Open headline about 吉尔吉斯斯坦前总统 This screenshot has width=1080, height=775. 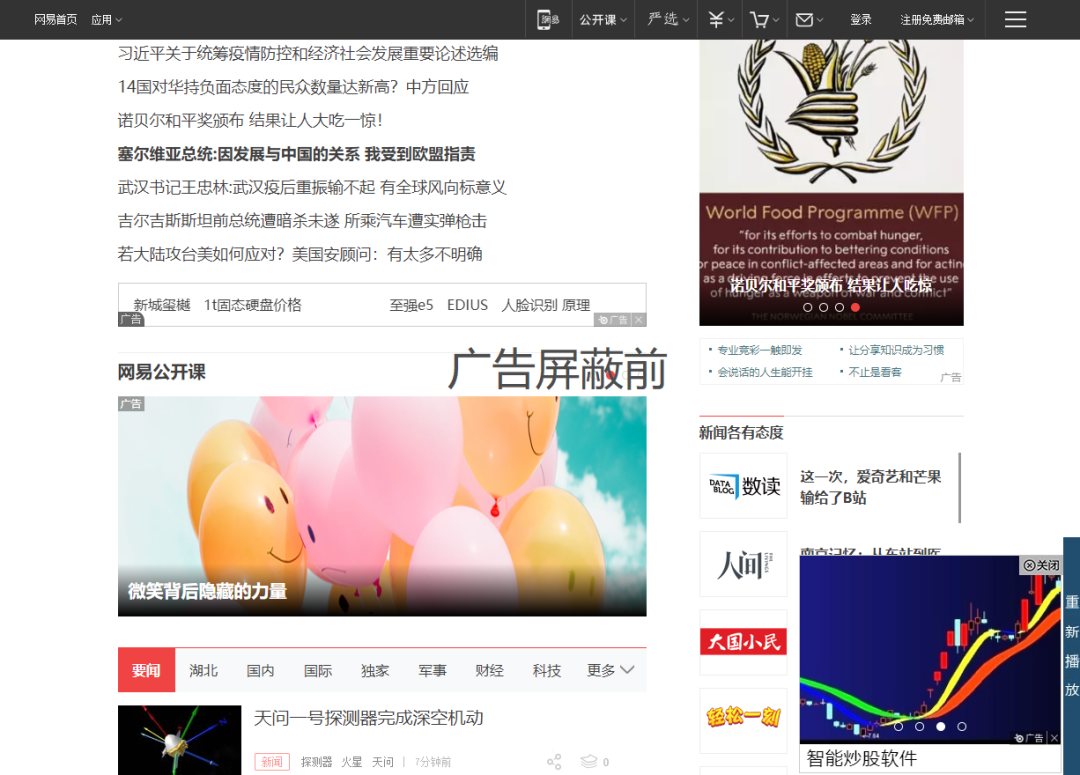tap(302, 221)
